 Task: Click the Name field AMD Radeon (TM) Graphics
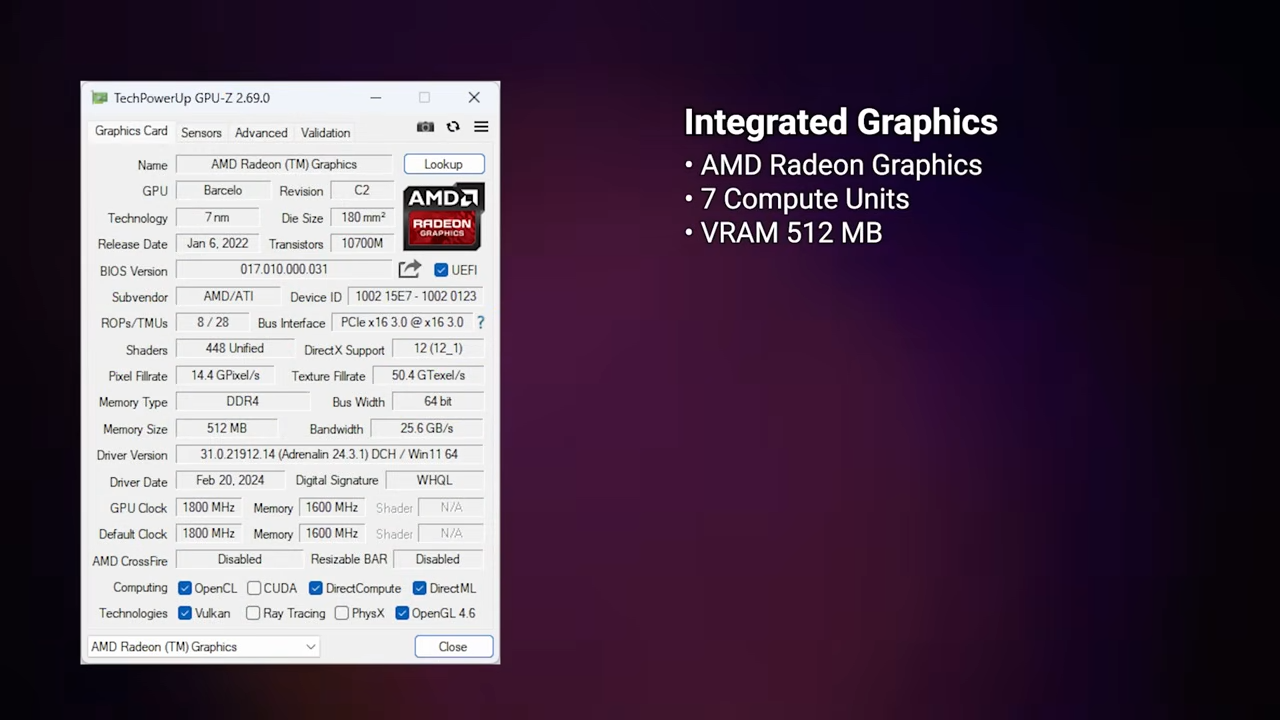coord(284,164)
